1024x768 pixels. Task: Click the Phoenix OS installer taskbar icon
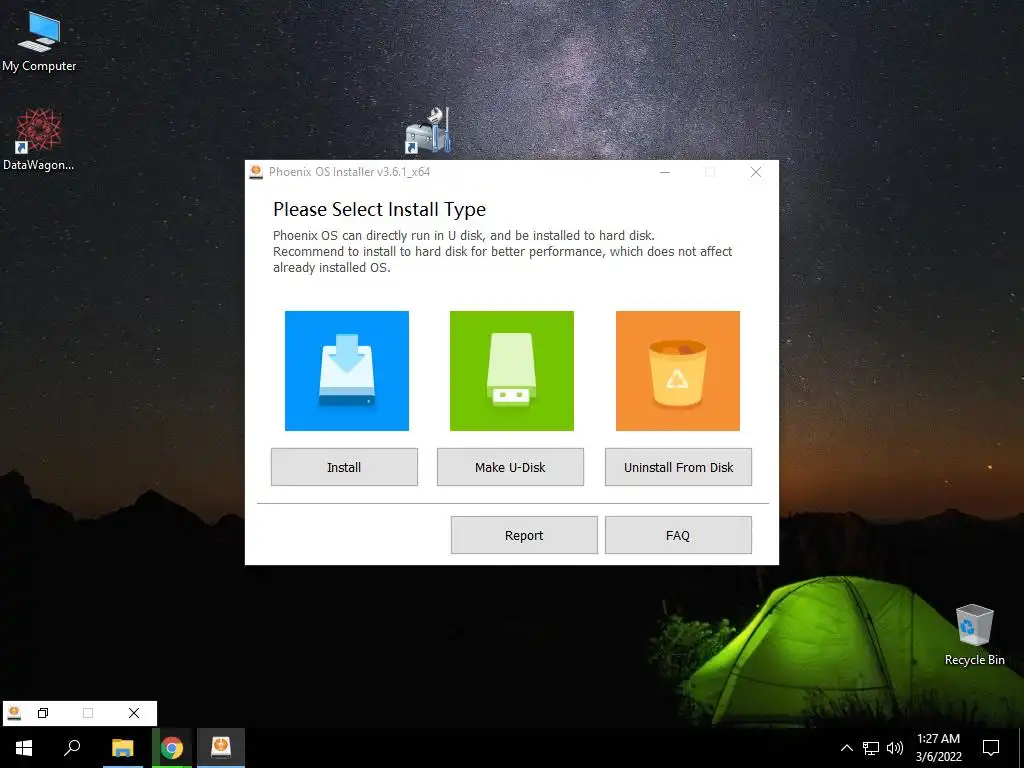tap(221, 748)
